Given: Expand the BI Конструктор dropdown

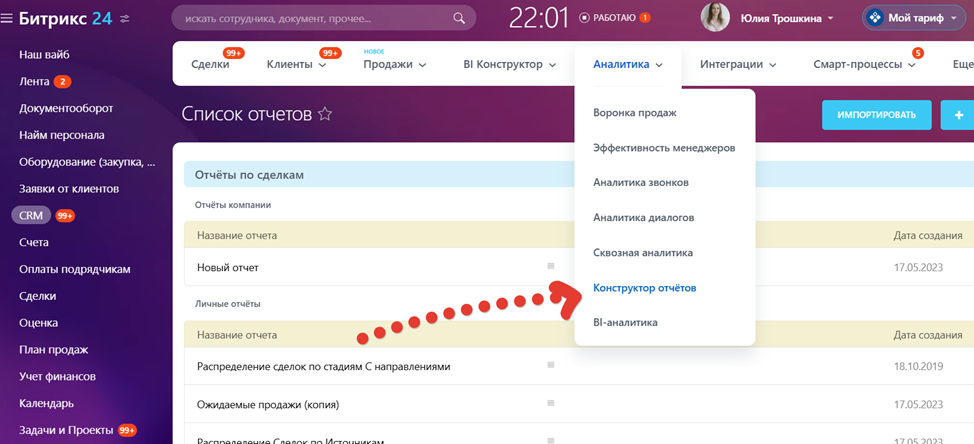Looking at the screenshot, I should 552,65.
